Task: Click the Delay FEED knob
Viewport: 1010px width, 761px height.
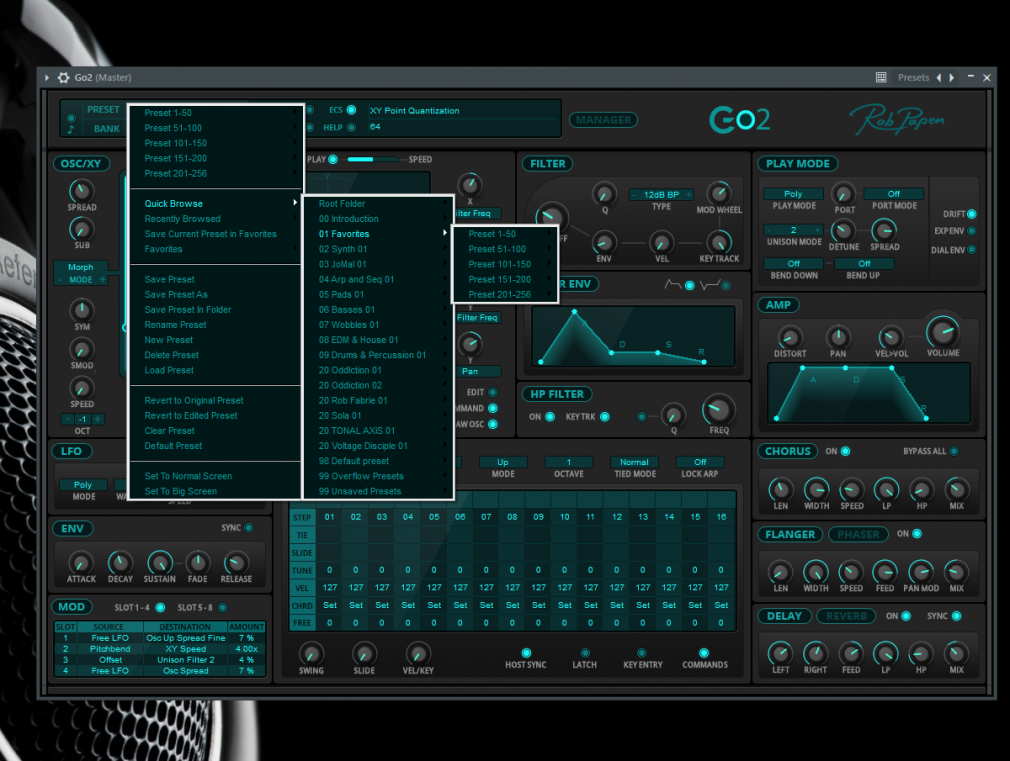Action: pos(851,653)
